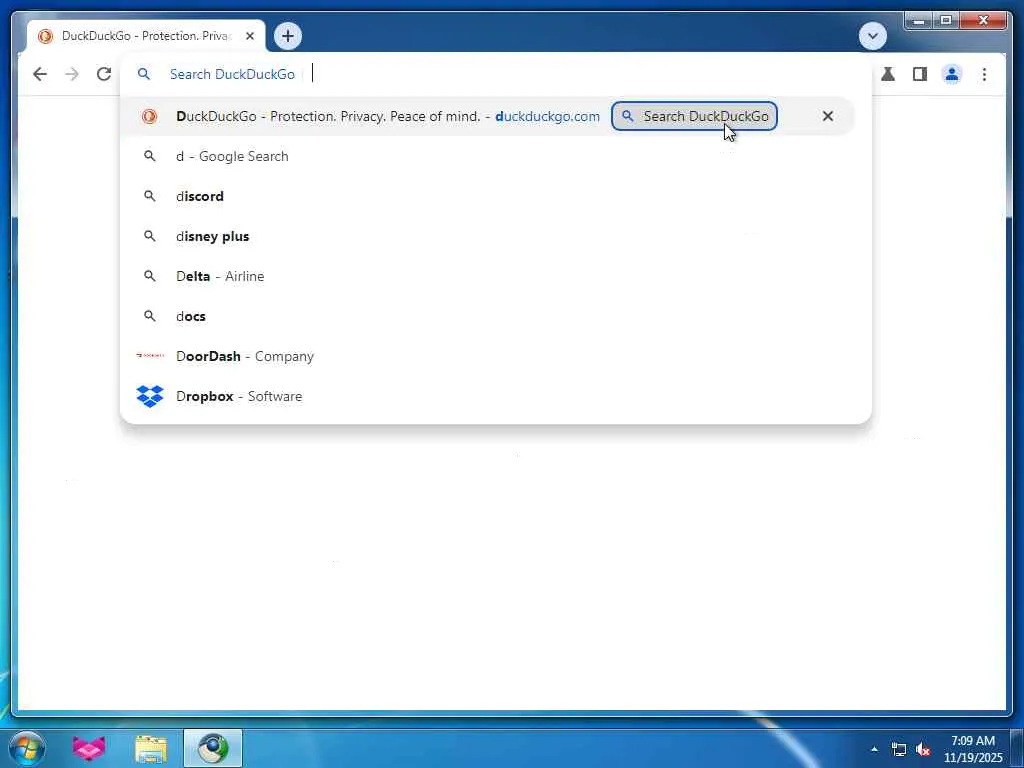Click the Dropbox logo icon
Screen dimensions: 1024x768
[150, 396]
